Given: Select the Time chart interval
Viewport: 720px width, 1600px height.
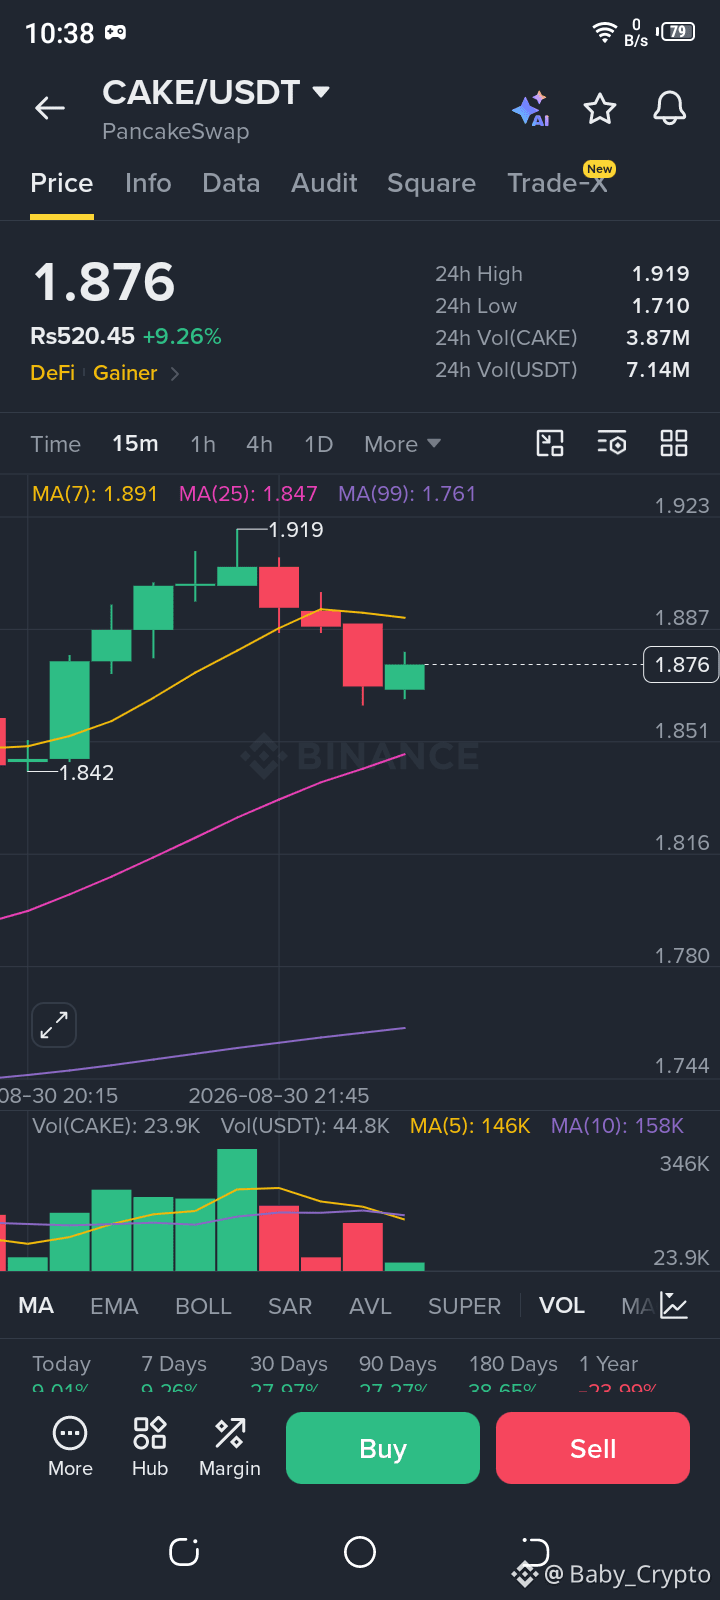Looking at the screenshot, I should [x=55, y=444].
